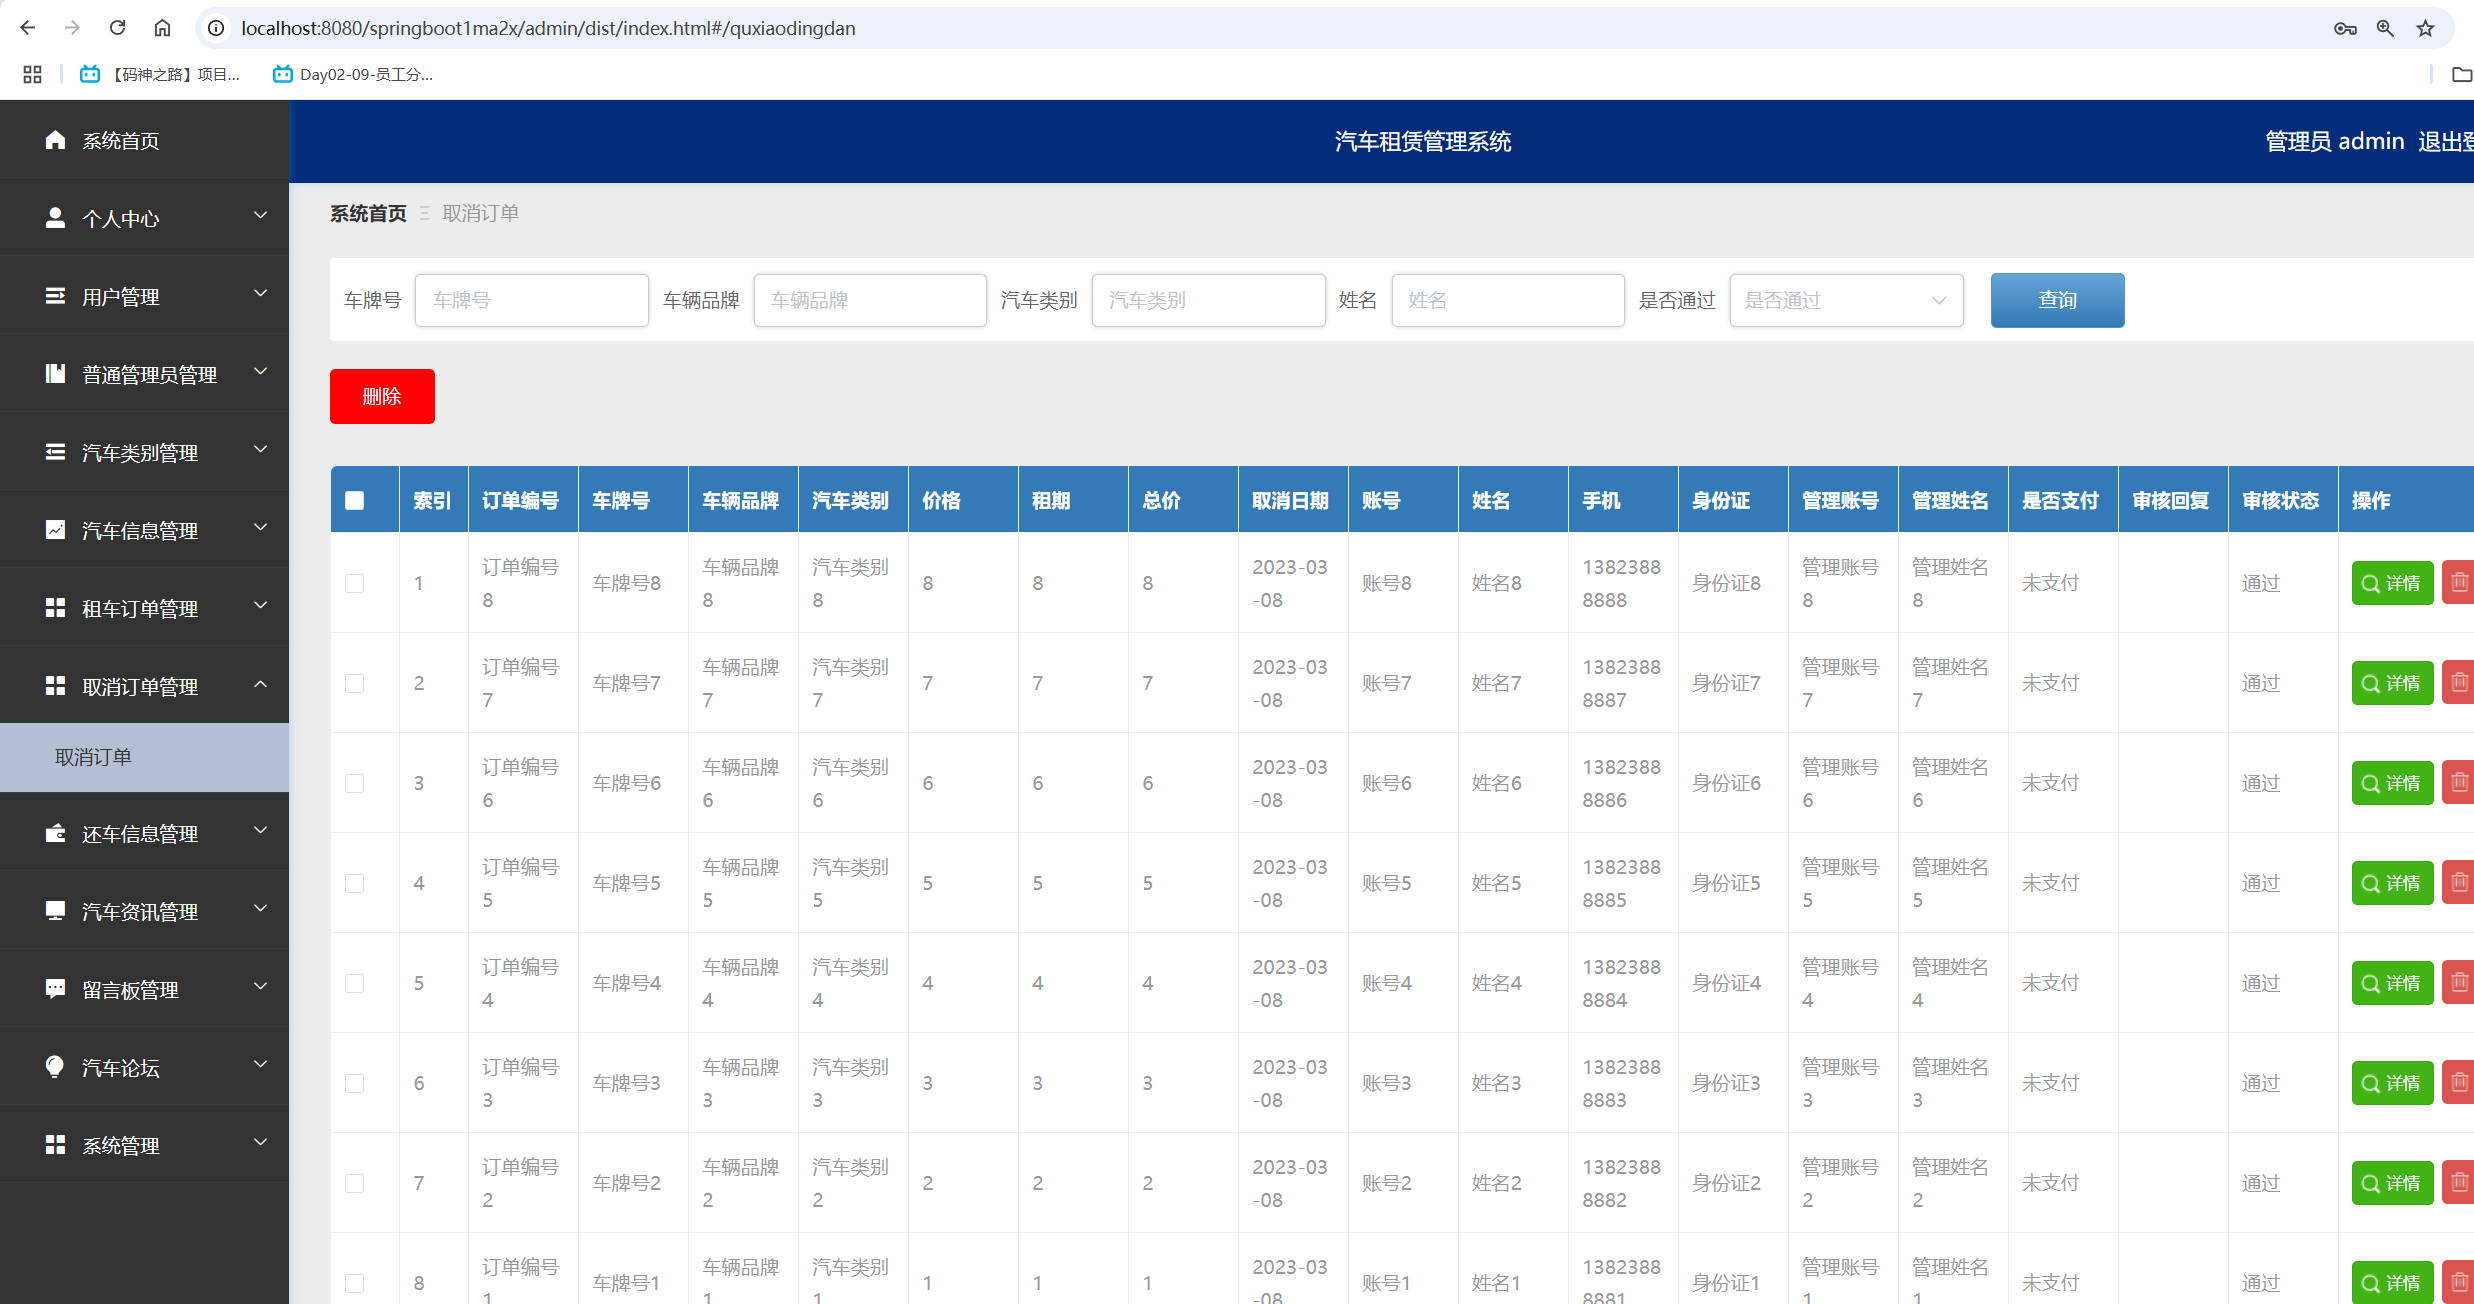Click the 汽车资讯管理 monitor icon

(x=56, y=911)
